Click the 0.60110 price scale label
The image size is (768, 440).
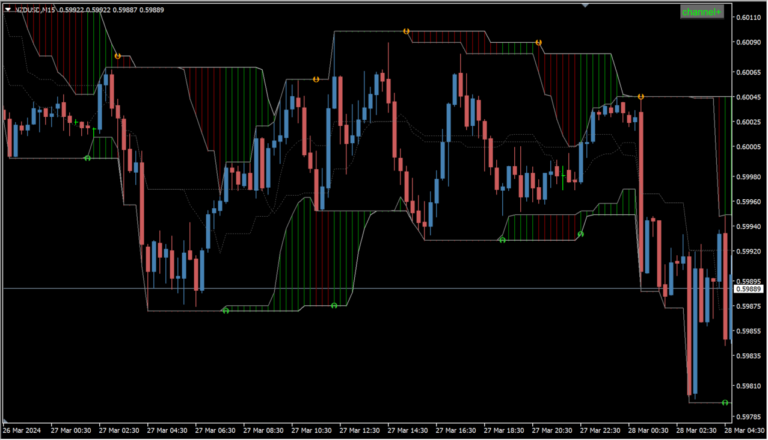point(749,18)
